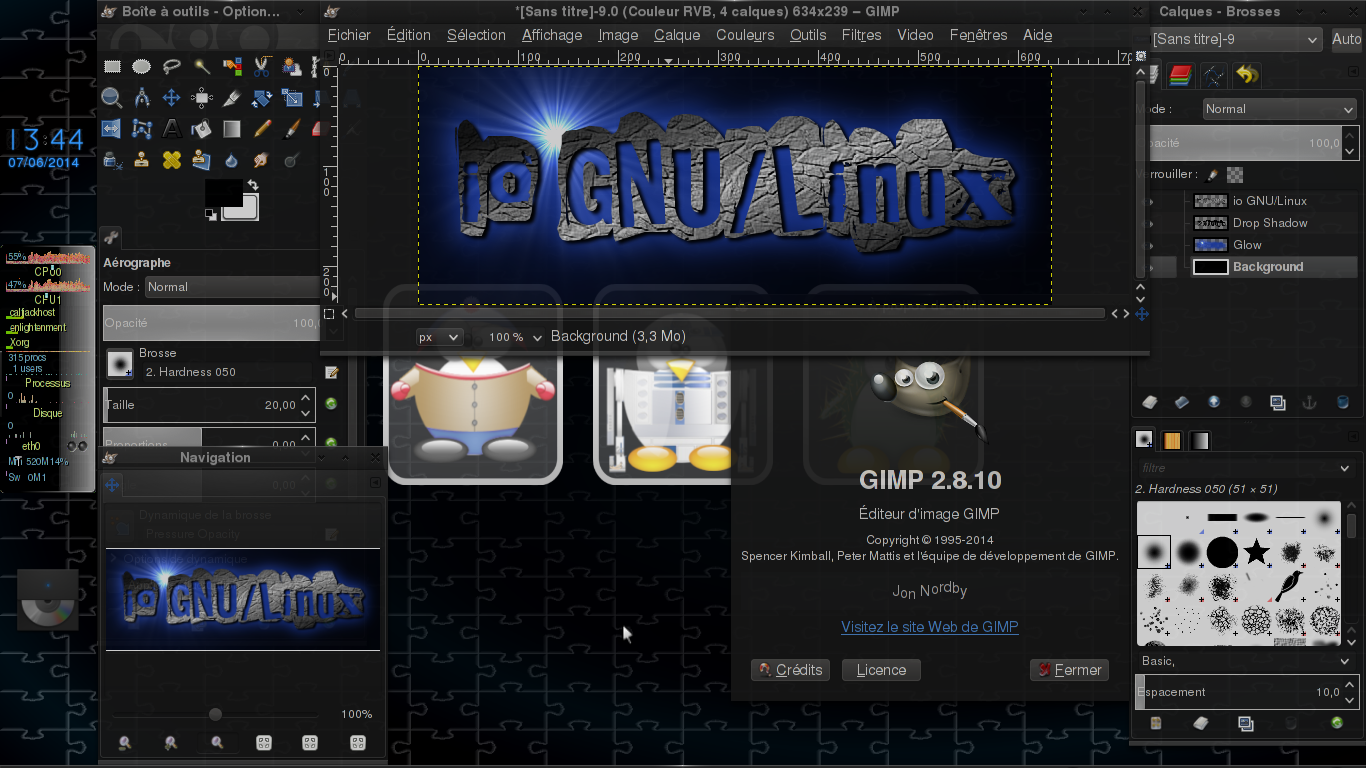This screenshot has height=768, width=1366.
Task: Click the Licence button
Action: [x=881, y=670]
